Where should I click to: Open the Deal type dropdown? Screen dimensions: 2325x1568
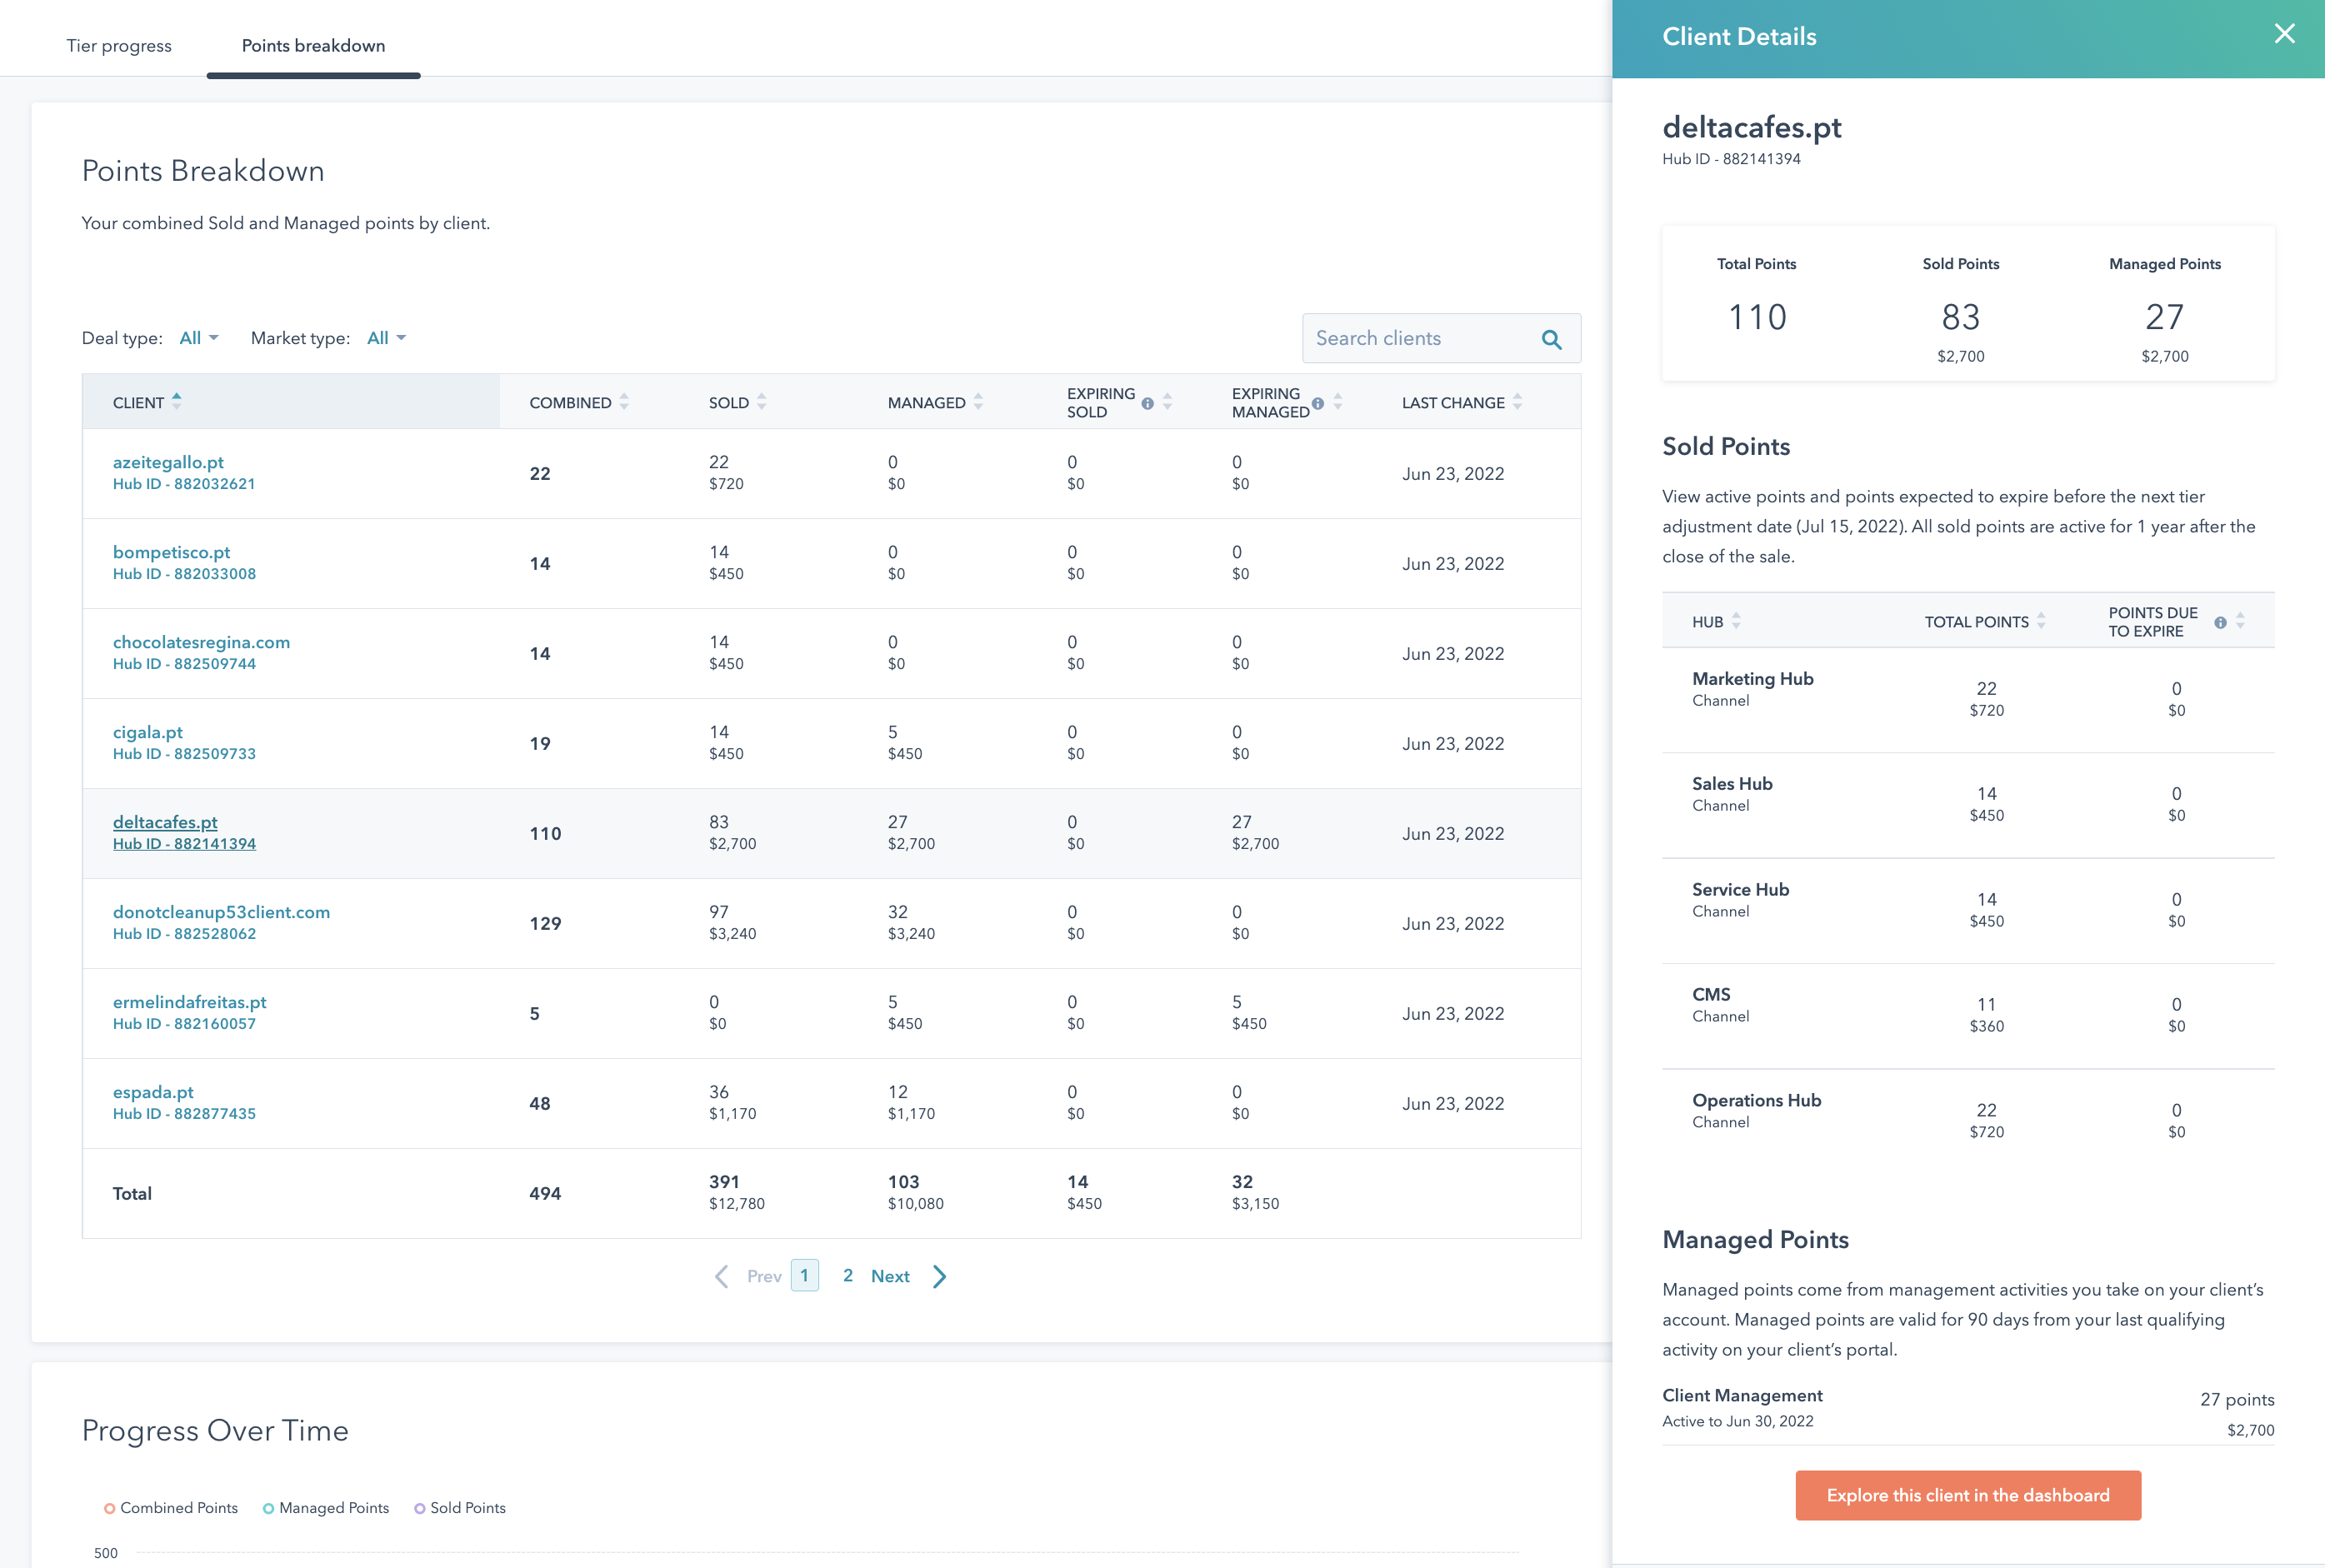tap(198, 338)
